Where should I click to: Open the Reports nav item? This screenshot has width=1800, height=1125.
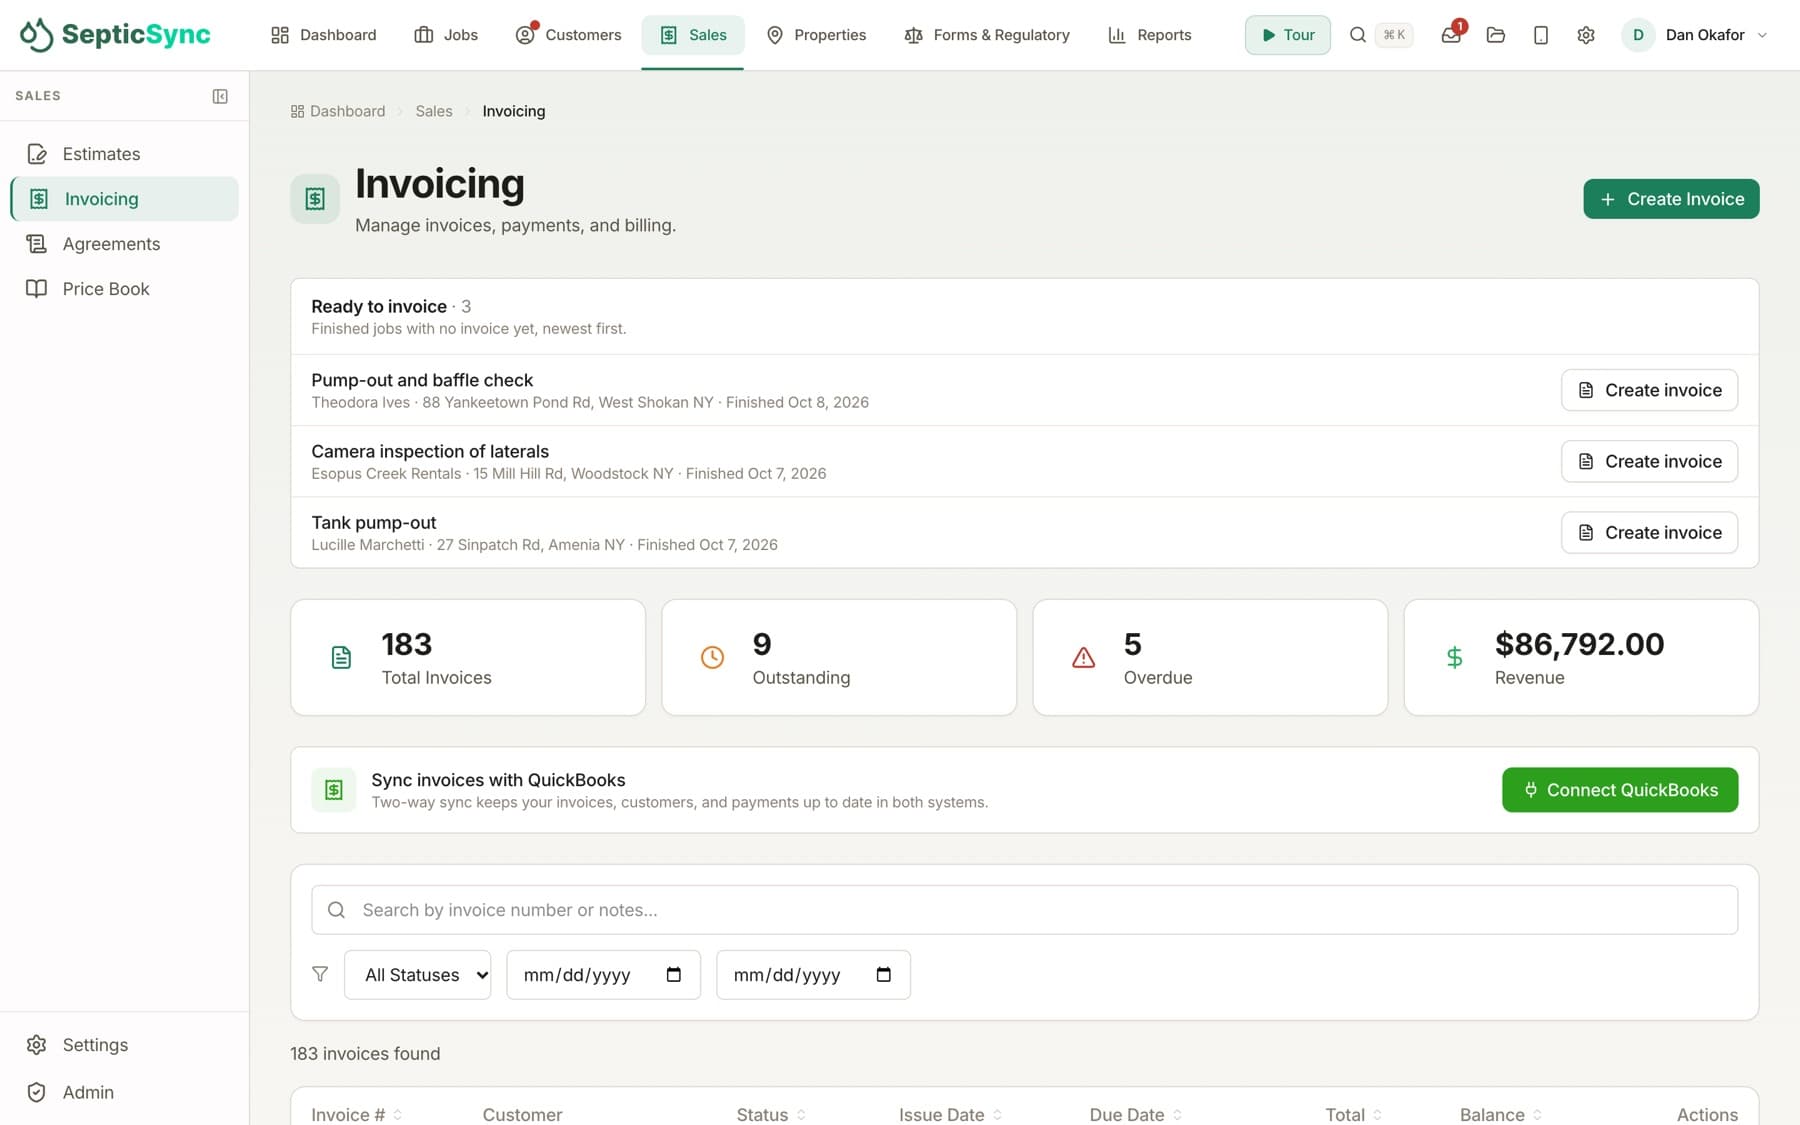[x=1150, y=35]
